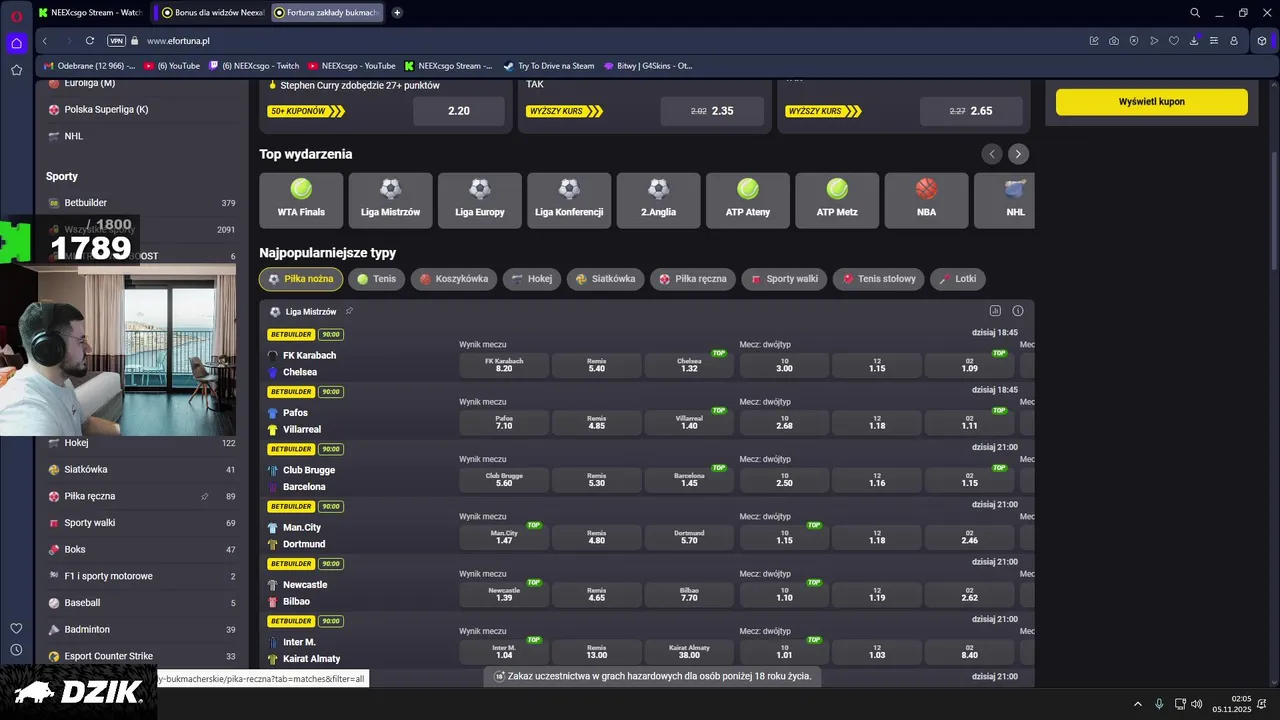Click the snapshot camera icon in toolbar
This screenshot has width=1280, height=720.
[1114, 41]
